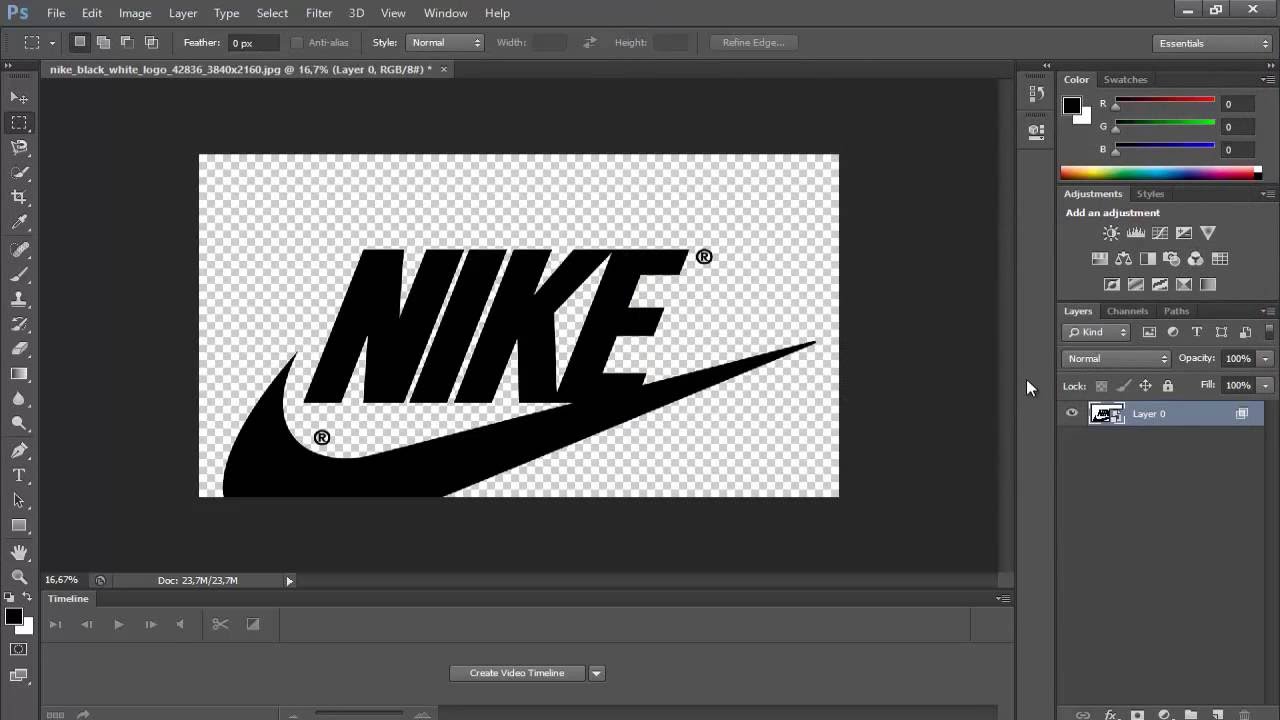Toggle Quick Mask mode icon

[x=19, y=649]
